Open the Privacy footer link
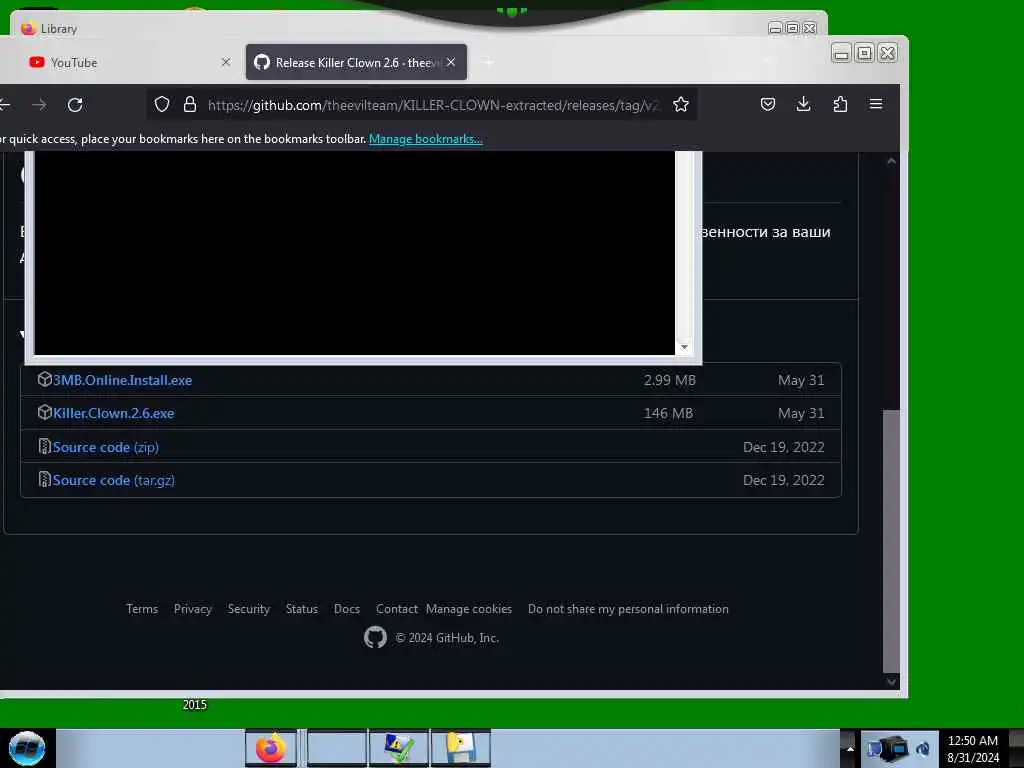 click(x=193, y=609)
